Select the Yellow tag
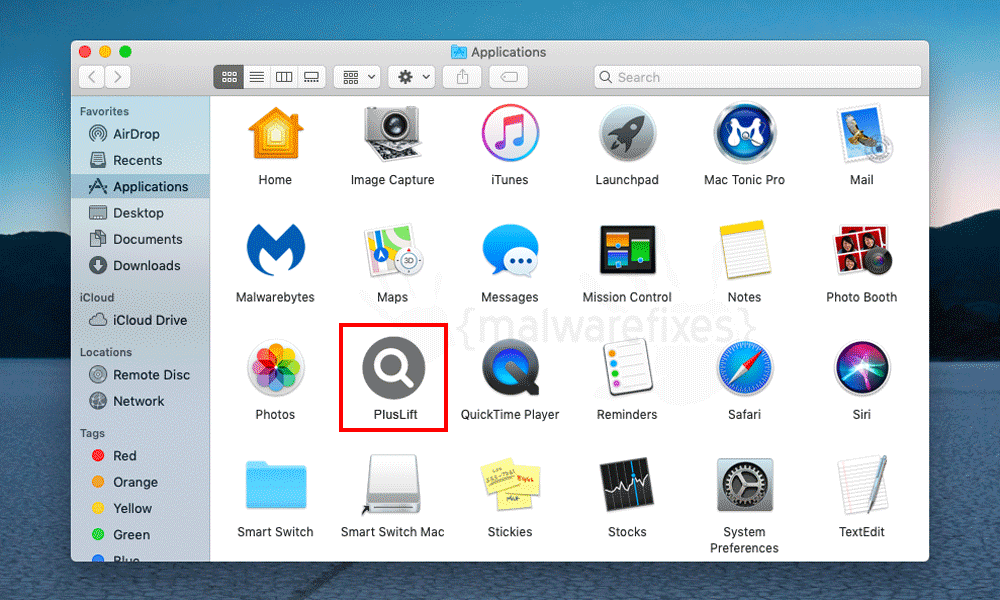This screenshot has height=600, width=1000. (x=140, y=508)
